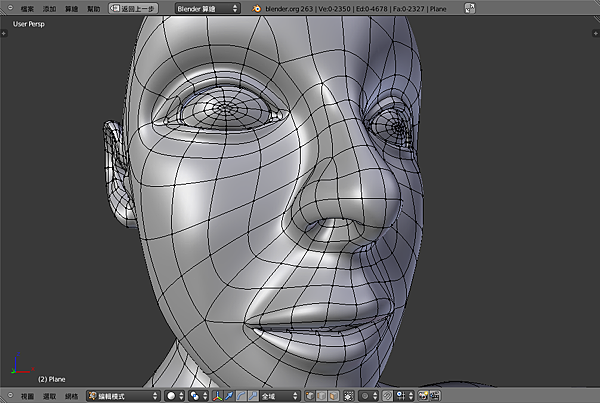Click the Blender logo icon beside blender.org
The image size is (600, 403).
pyautogui.click(x=257, y=7)
